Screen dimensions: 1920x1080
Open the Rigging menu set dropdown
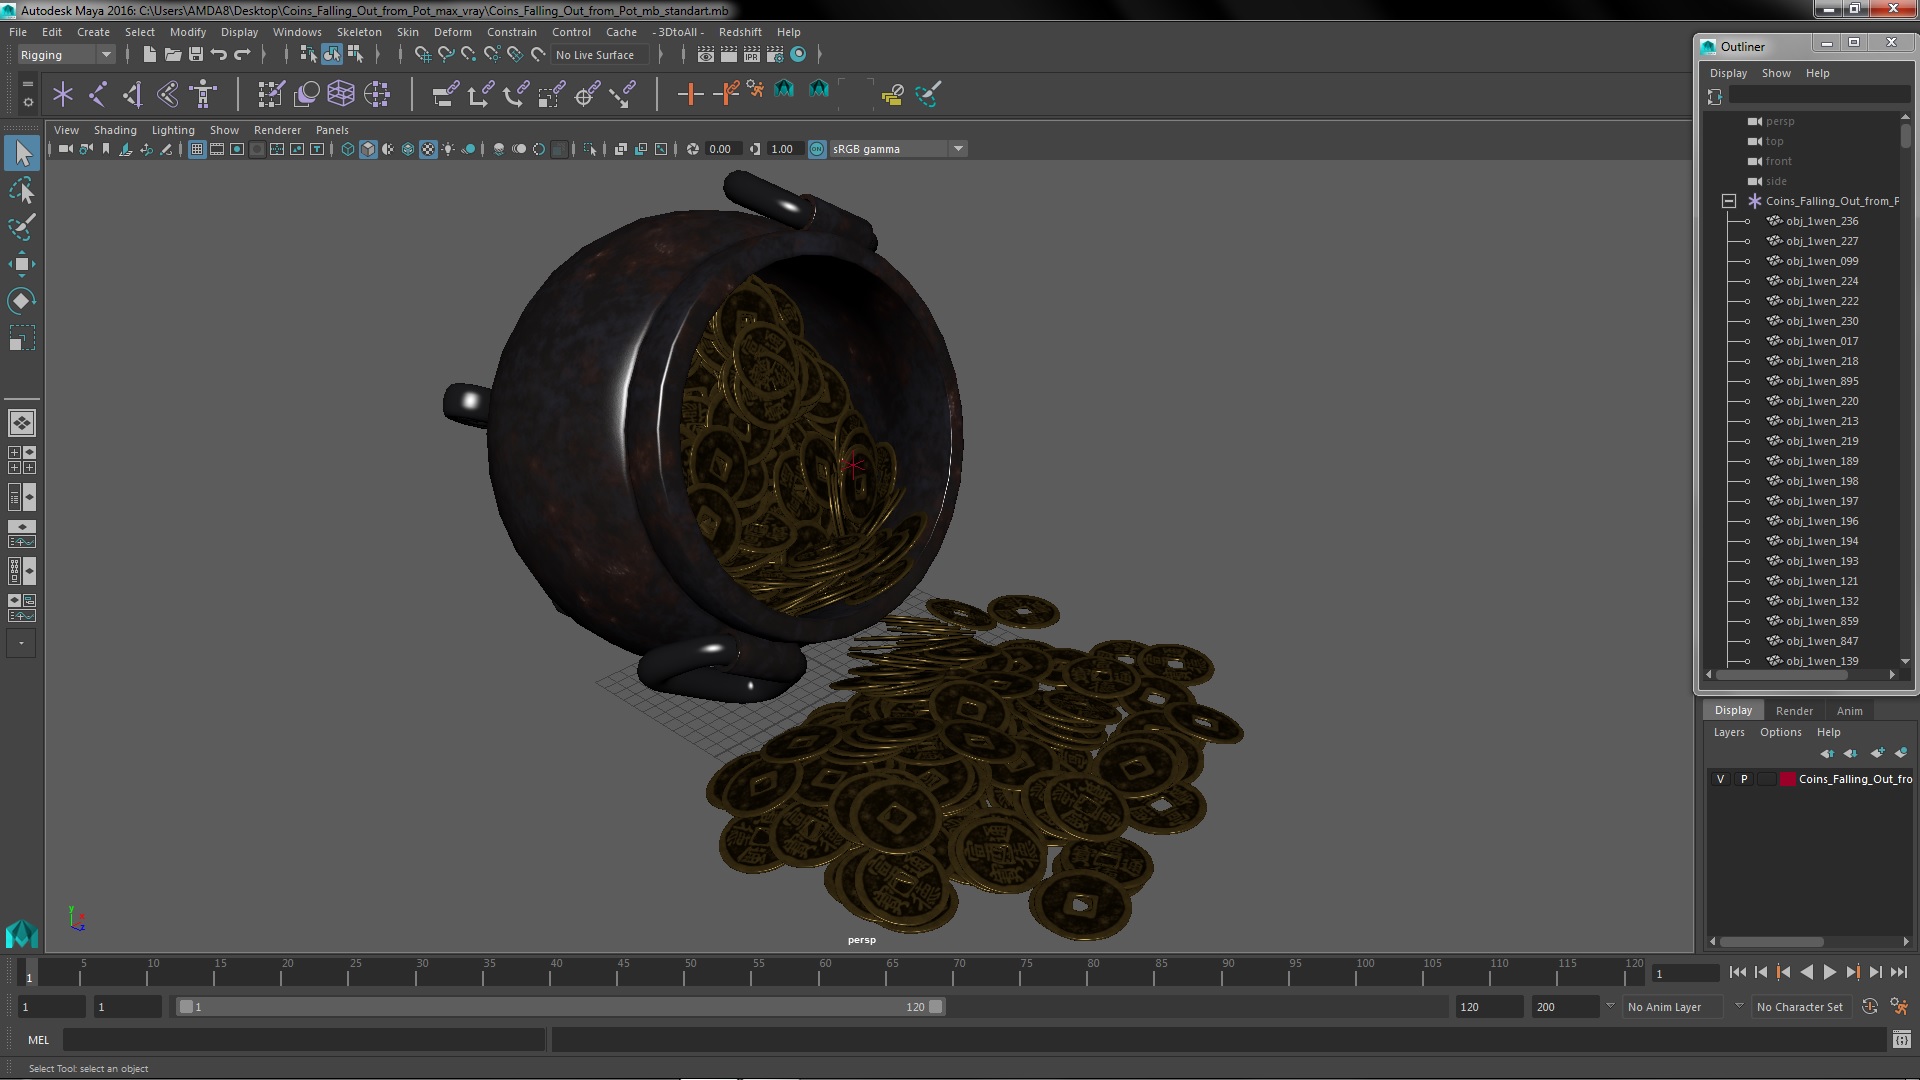pyautogui.click(x=105, y=55)
